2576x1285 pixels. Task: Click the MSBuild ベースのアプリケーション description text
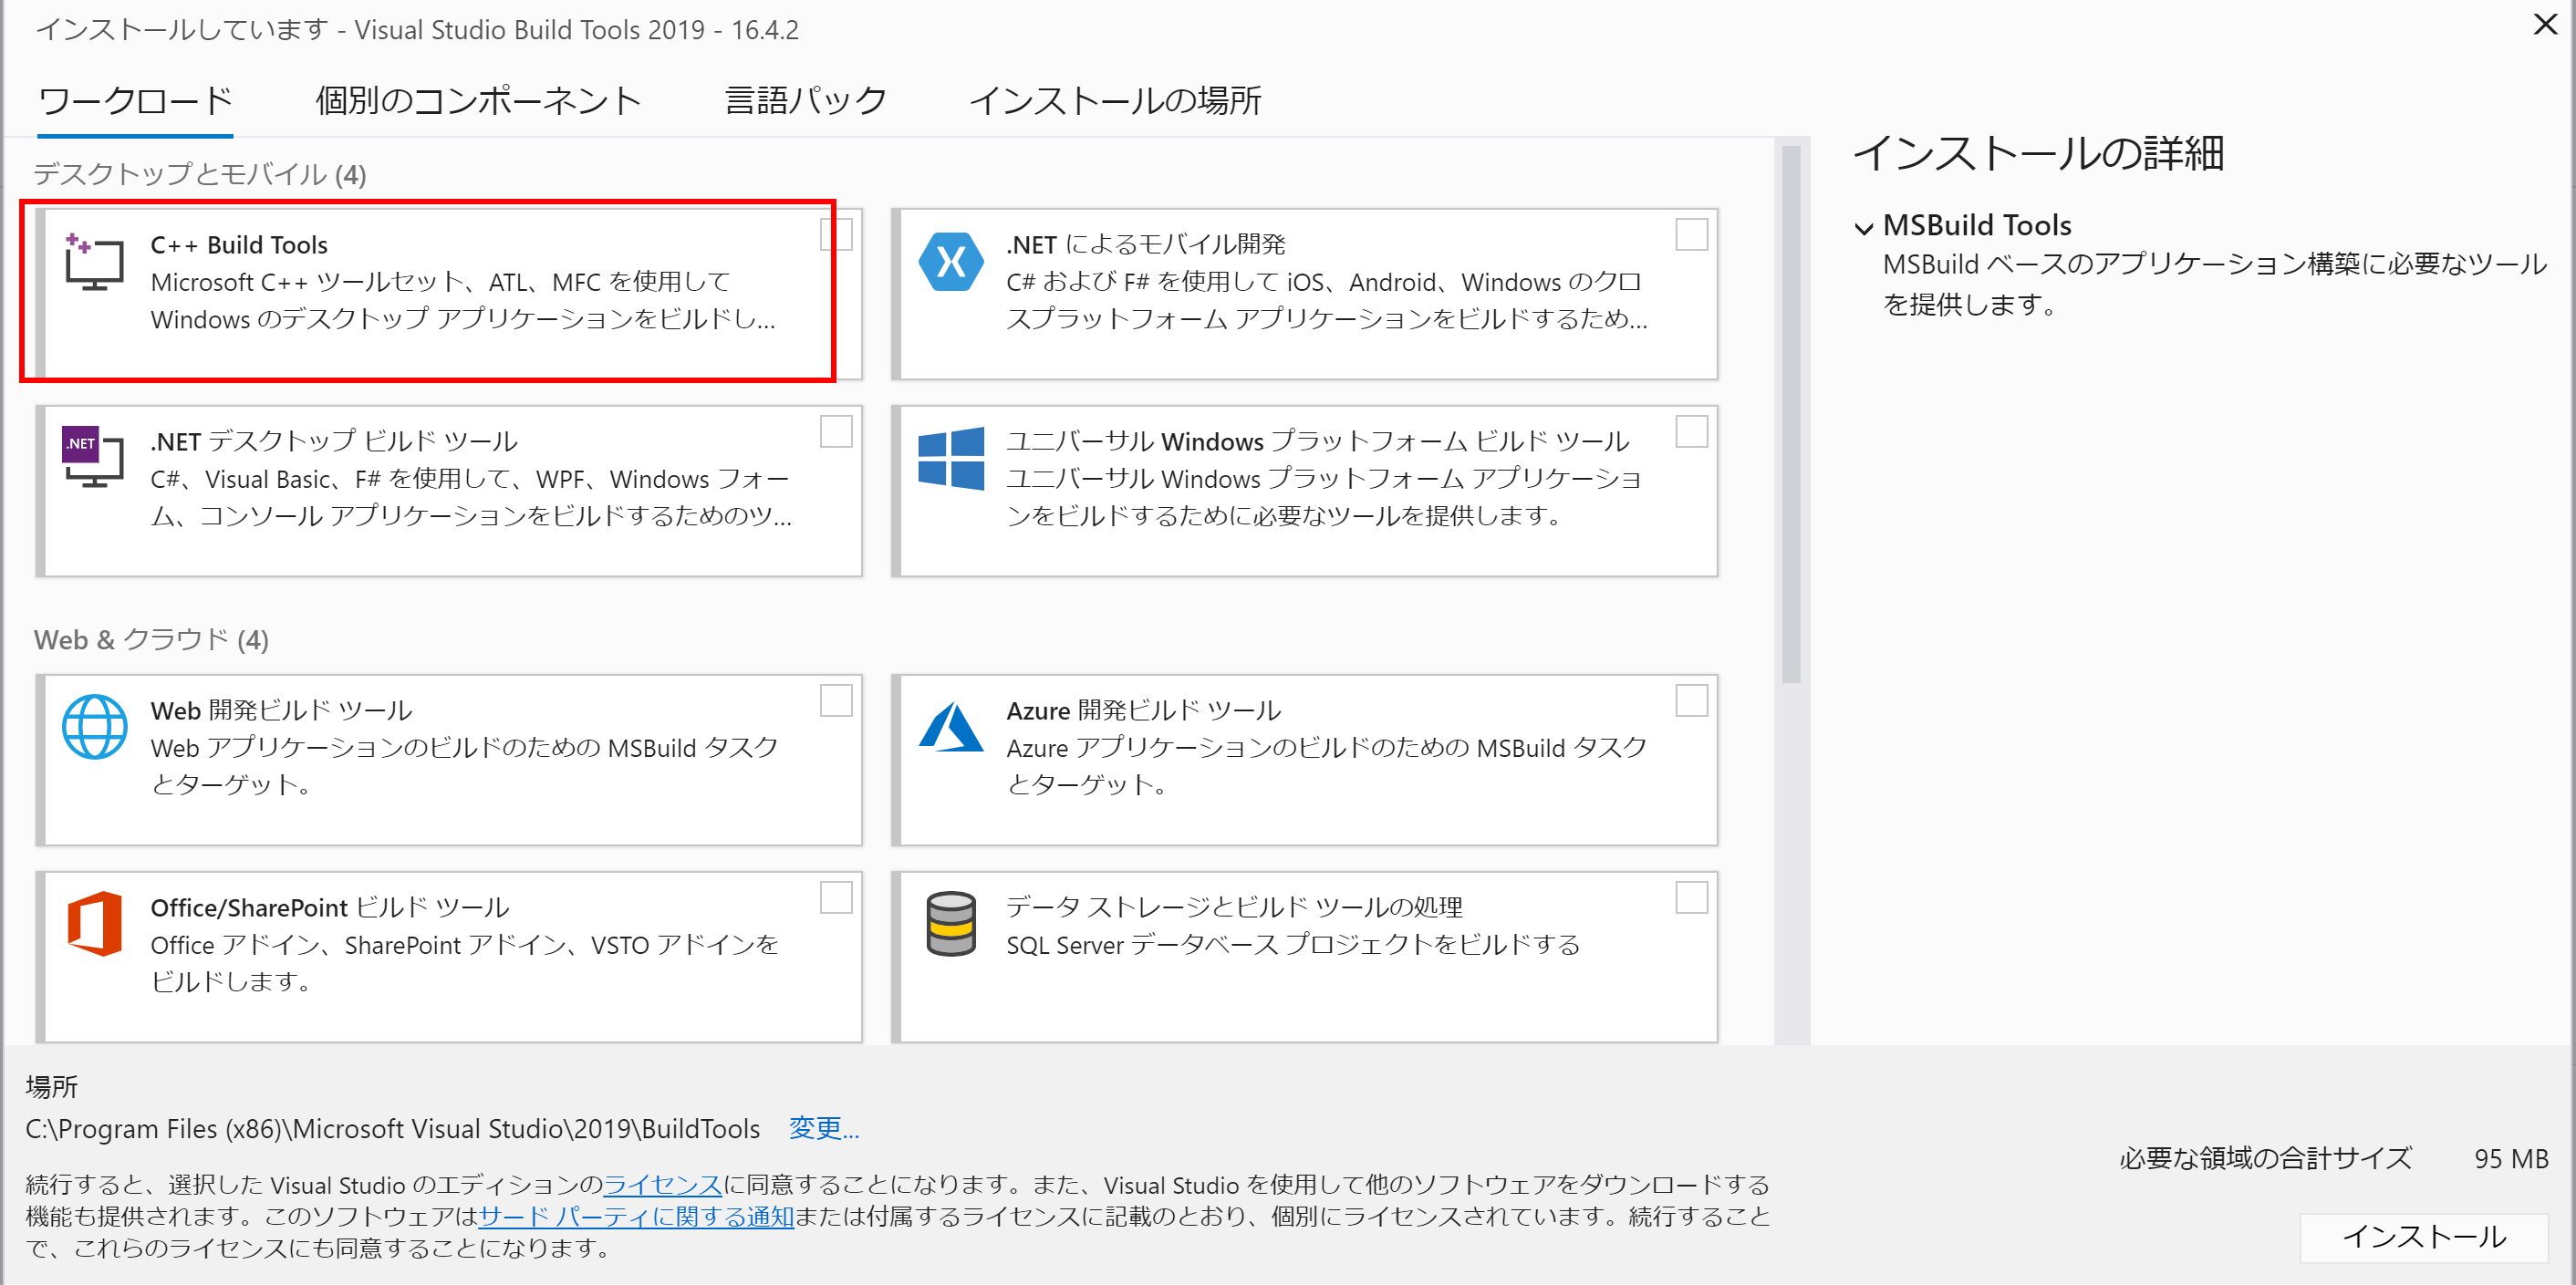pos(2215,284)
